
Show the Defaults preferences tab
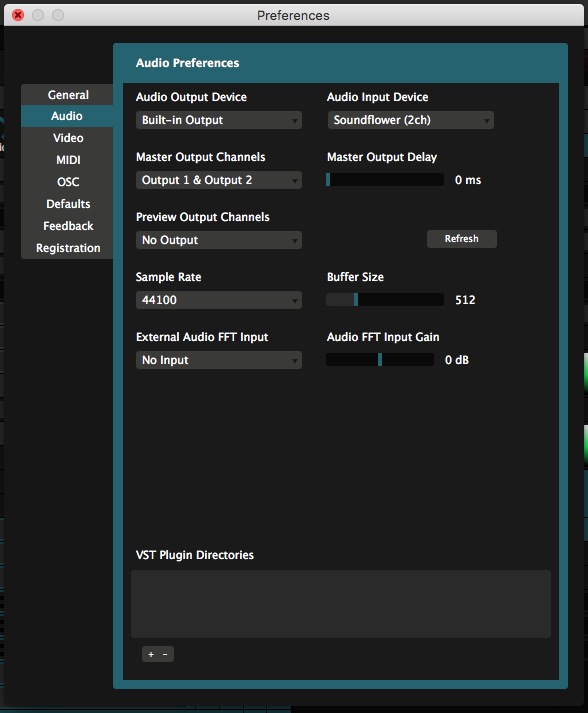pyautogui.click(x=67, y=204)
